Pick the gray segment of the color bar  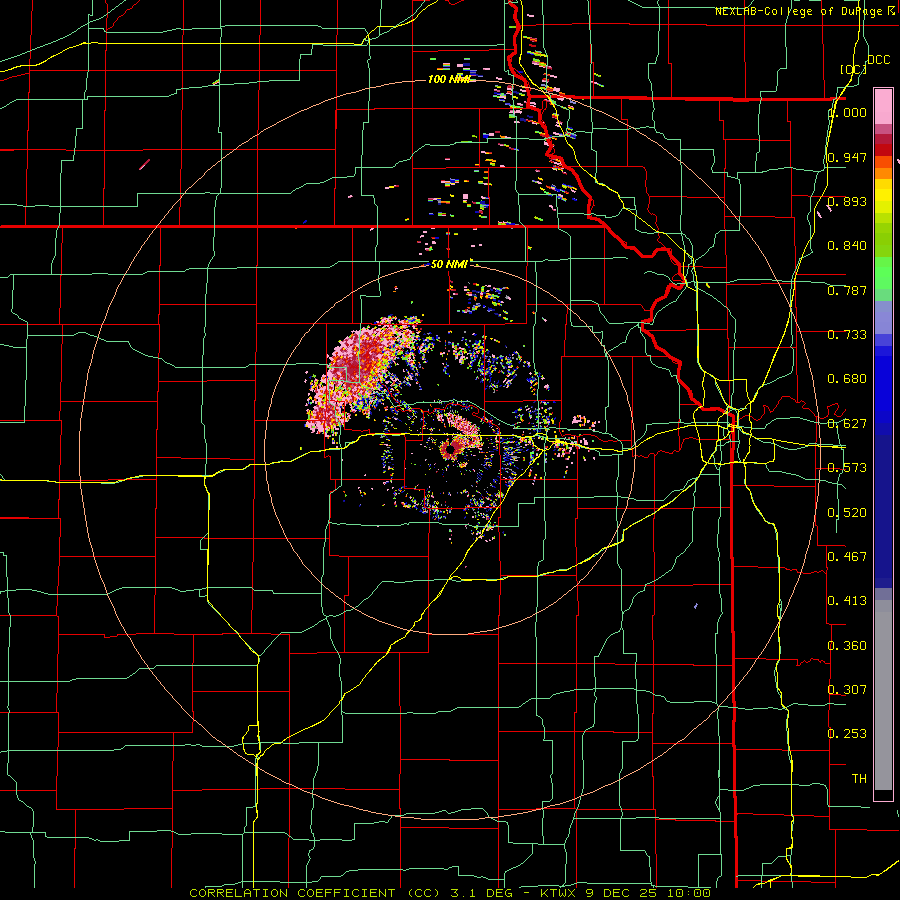pyautogui.click(x=883, y=695)
